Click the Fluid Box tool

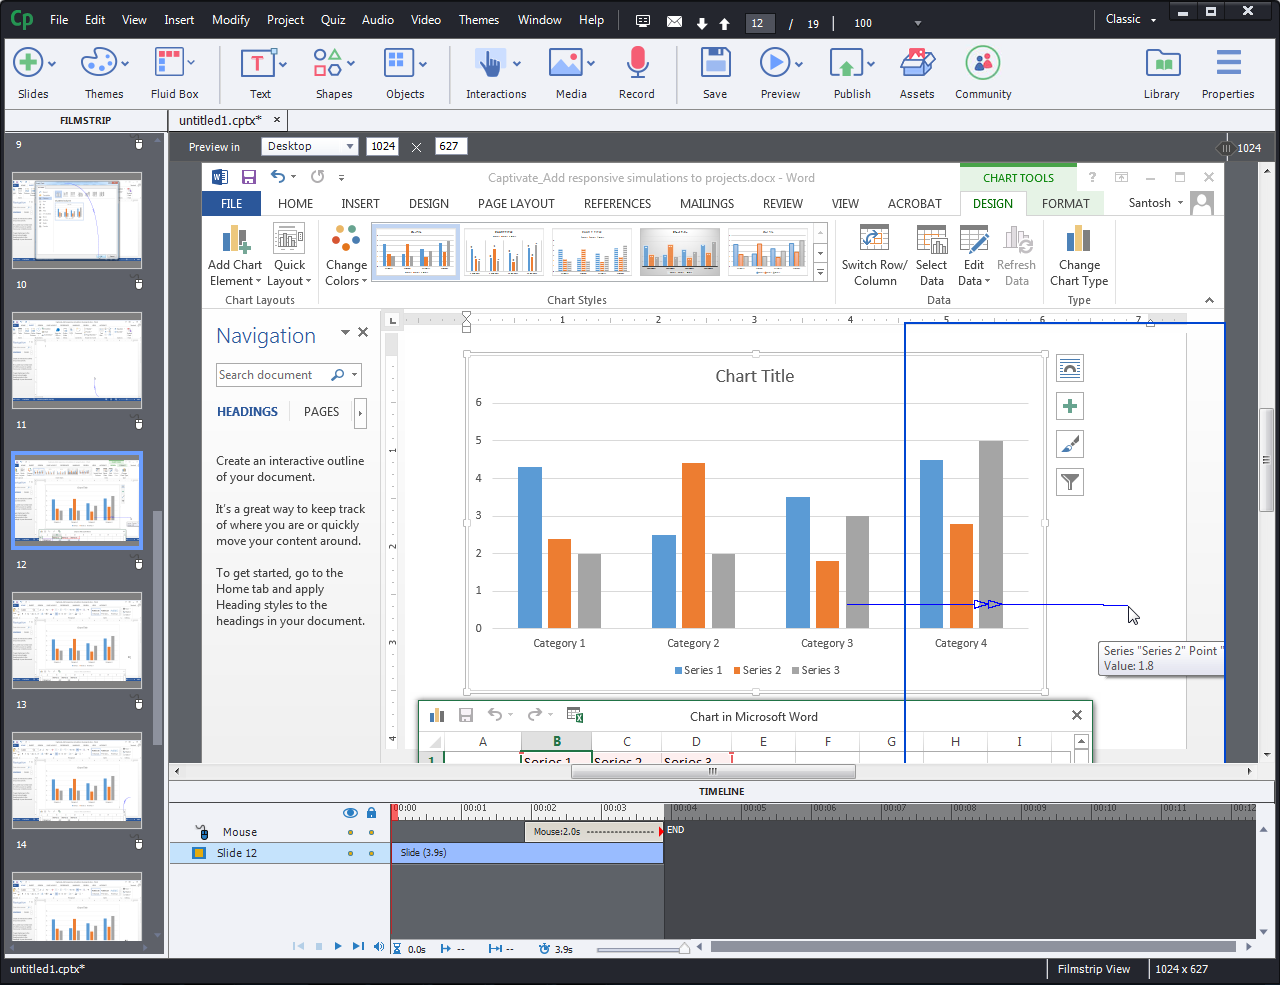(x=169, y=63)
